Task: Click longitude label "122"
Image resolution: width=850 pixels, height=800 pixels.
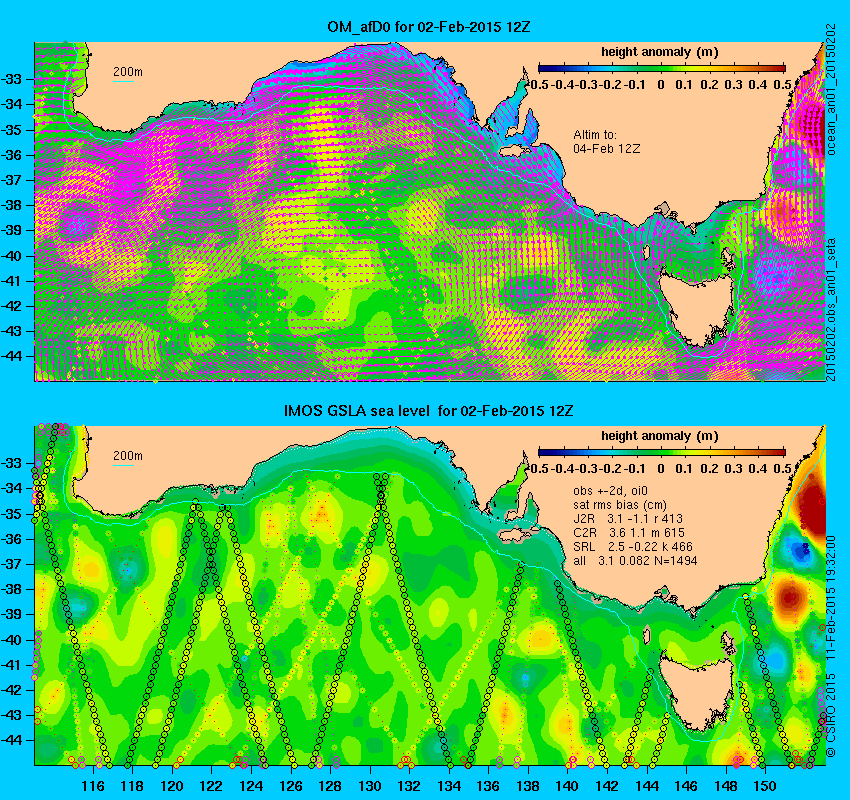Action: (212, 786)
